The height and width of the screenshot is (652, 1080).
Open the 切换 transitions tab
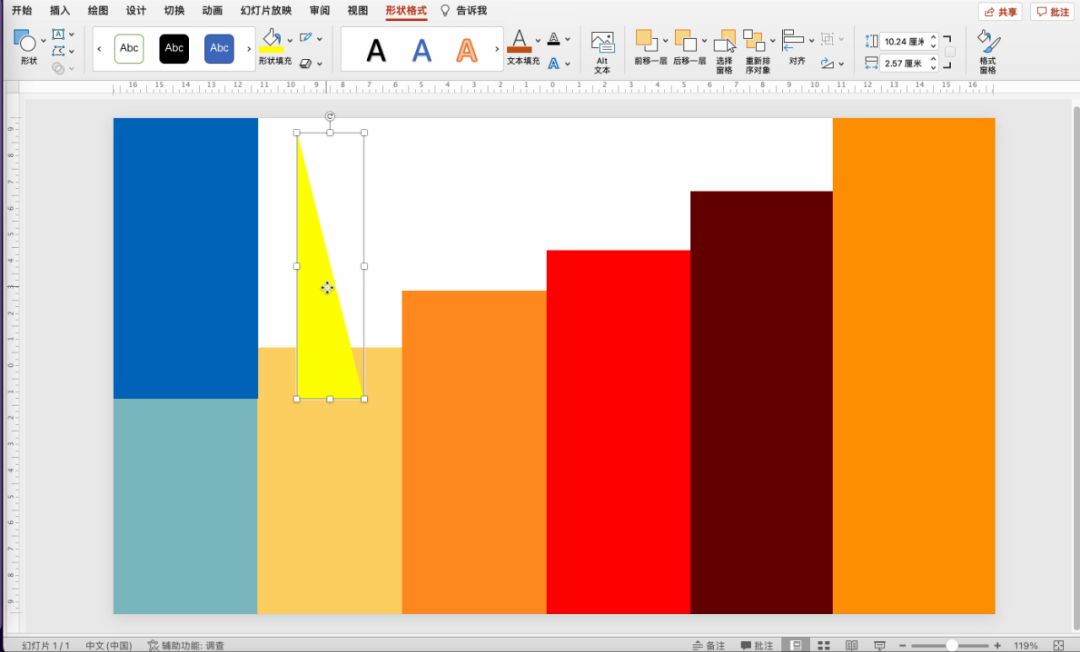pyautogui.click(x=174, y=10)
